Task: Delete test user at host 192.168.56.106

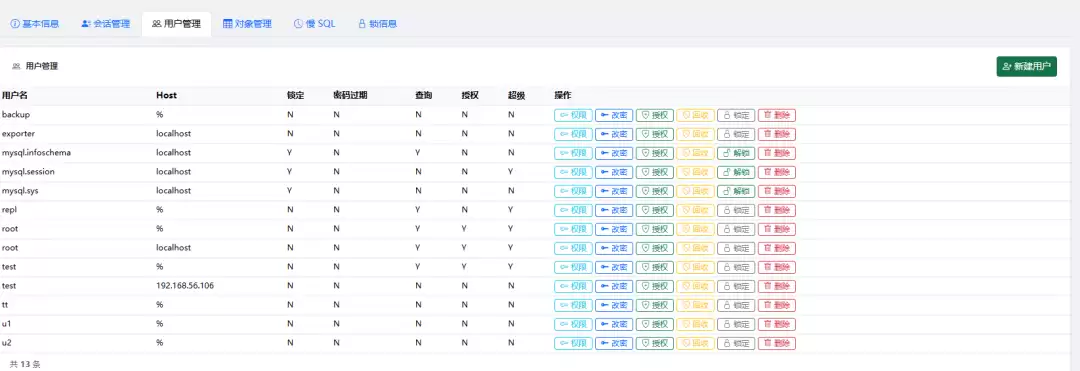Action: tap(776, 286)
